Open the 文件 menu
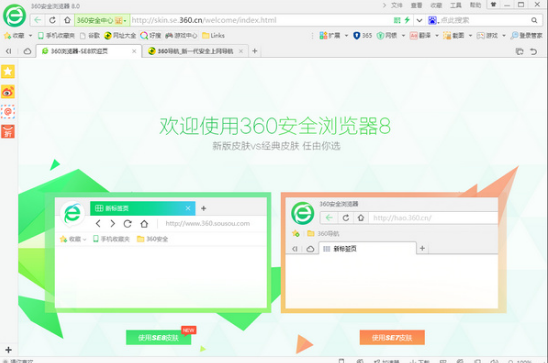 pos(397,5)
